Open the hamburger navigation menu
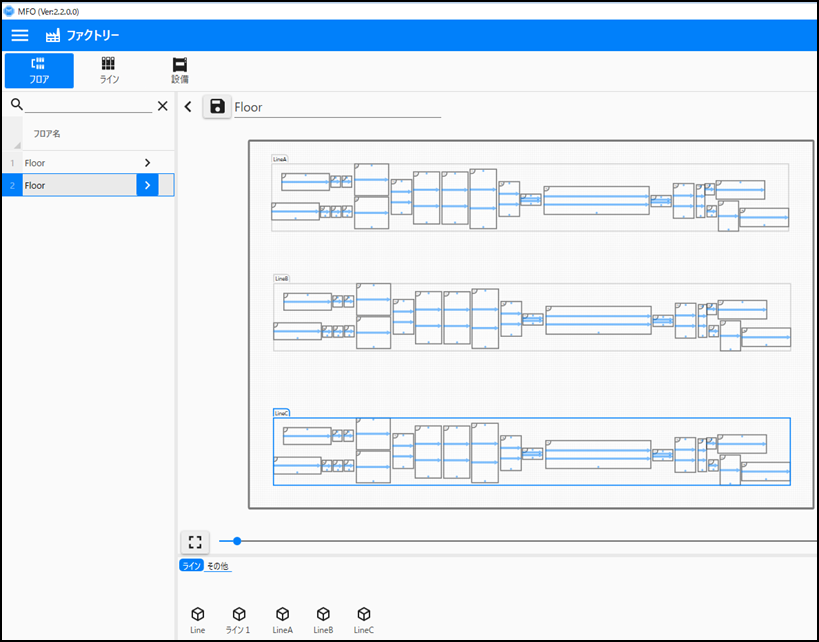819x642 pixels. coord(20,35)
